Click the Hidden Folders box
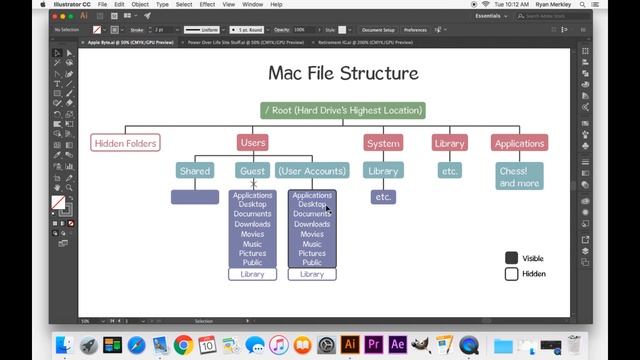The width and height of the screenshot is (640, 360). [x=125, y=143]
